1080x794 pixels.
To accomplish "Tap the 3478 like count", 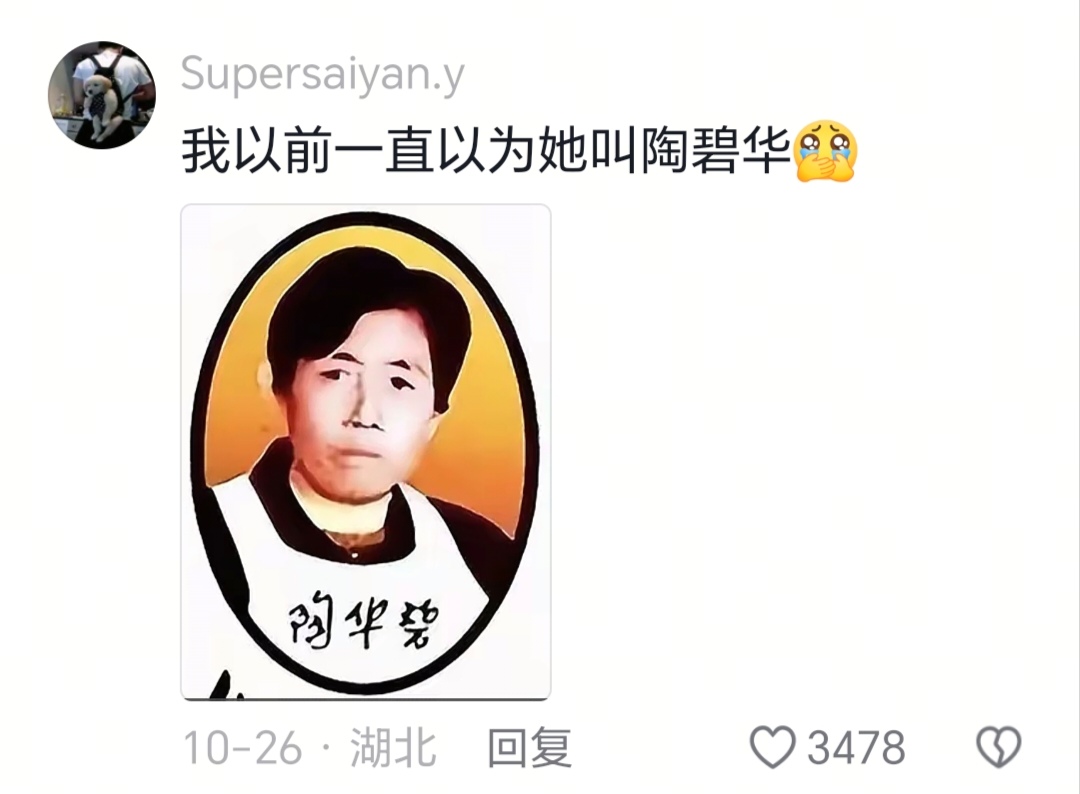I will [856, 747].
